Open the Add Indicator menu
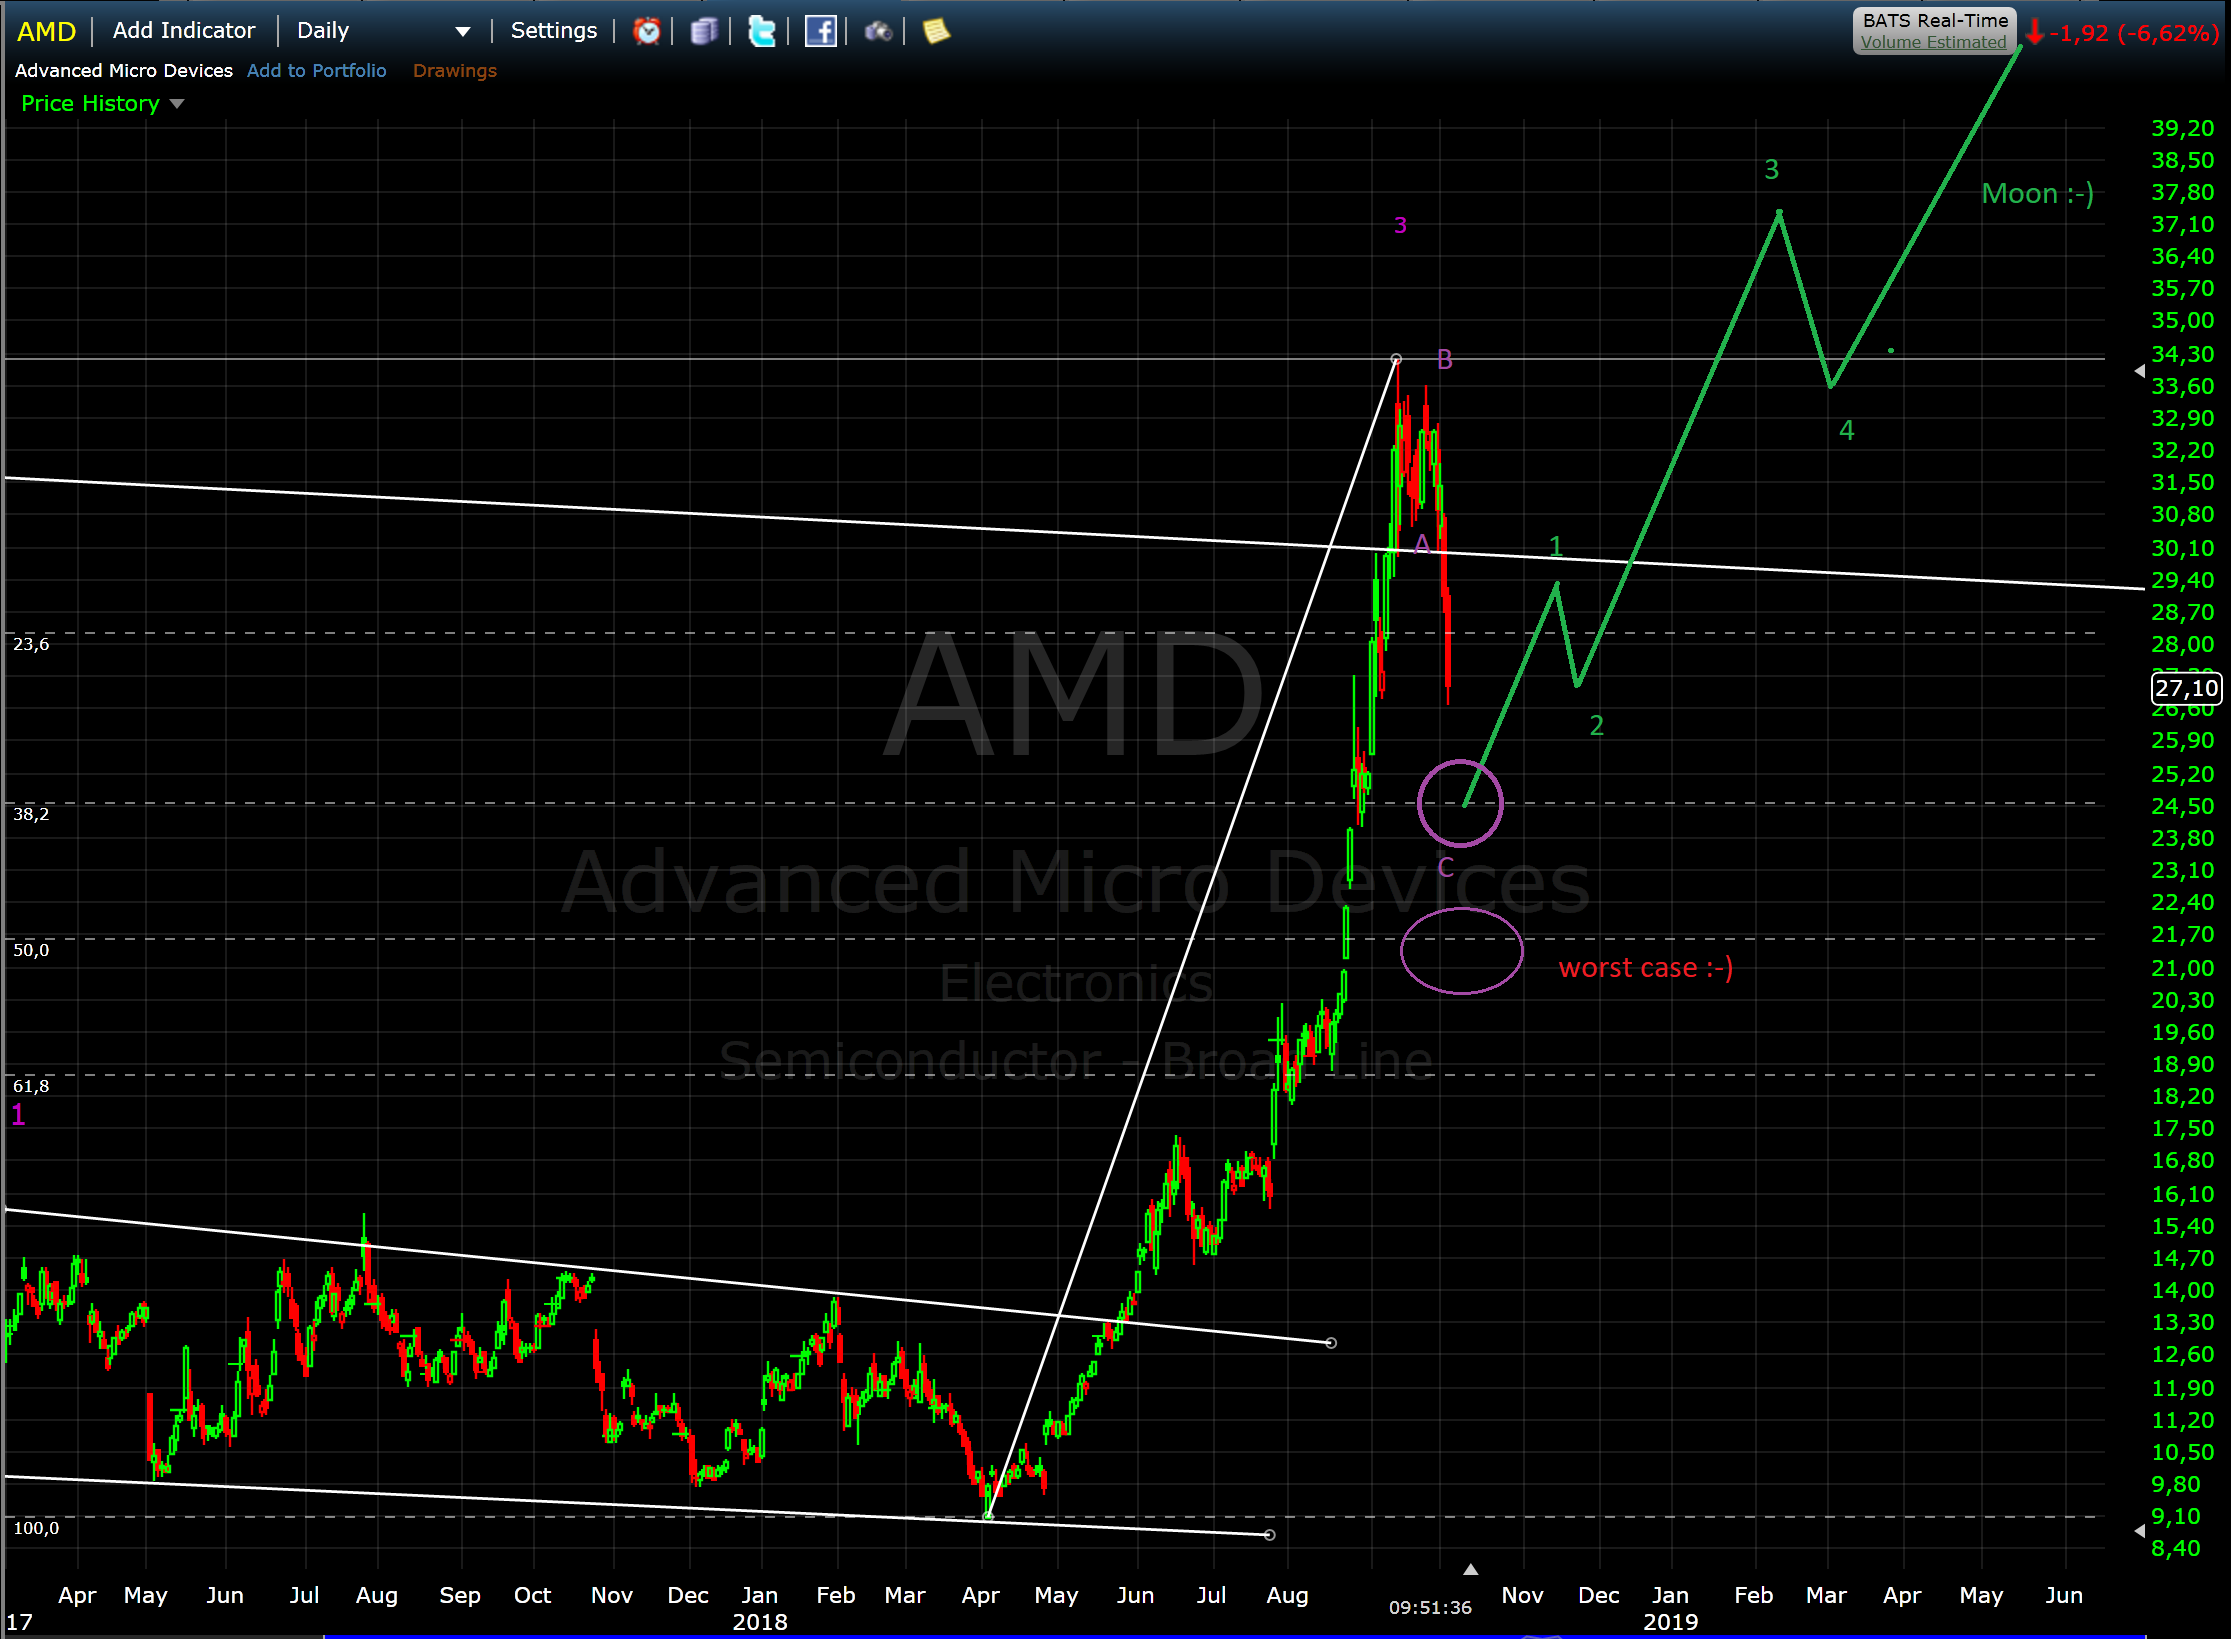 tap(184, 31)
